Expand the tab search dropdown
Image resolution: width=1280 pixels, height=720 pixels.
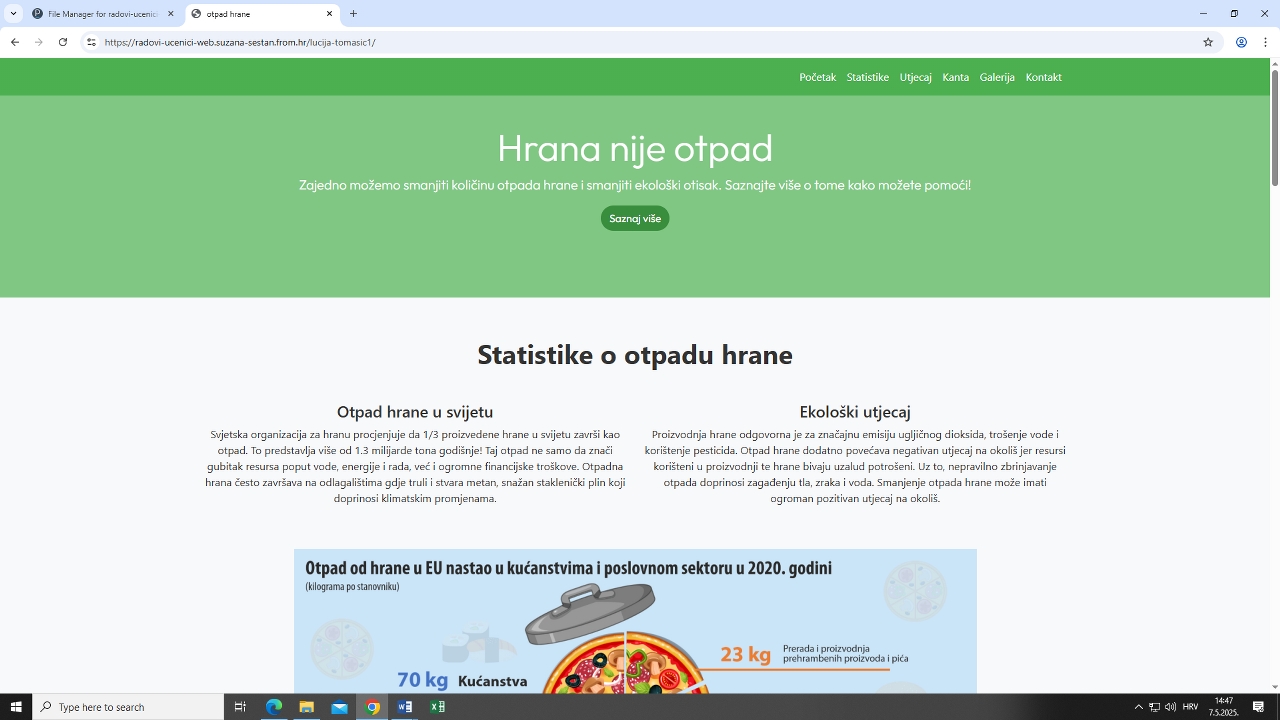[x=13, y=14]
